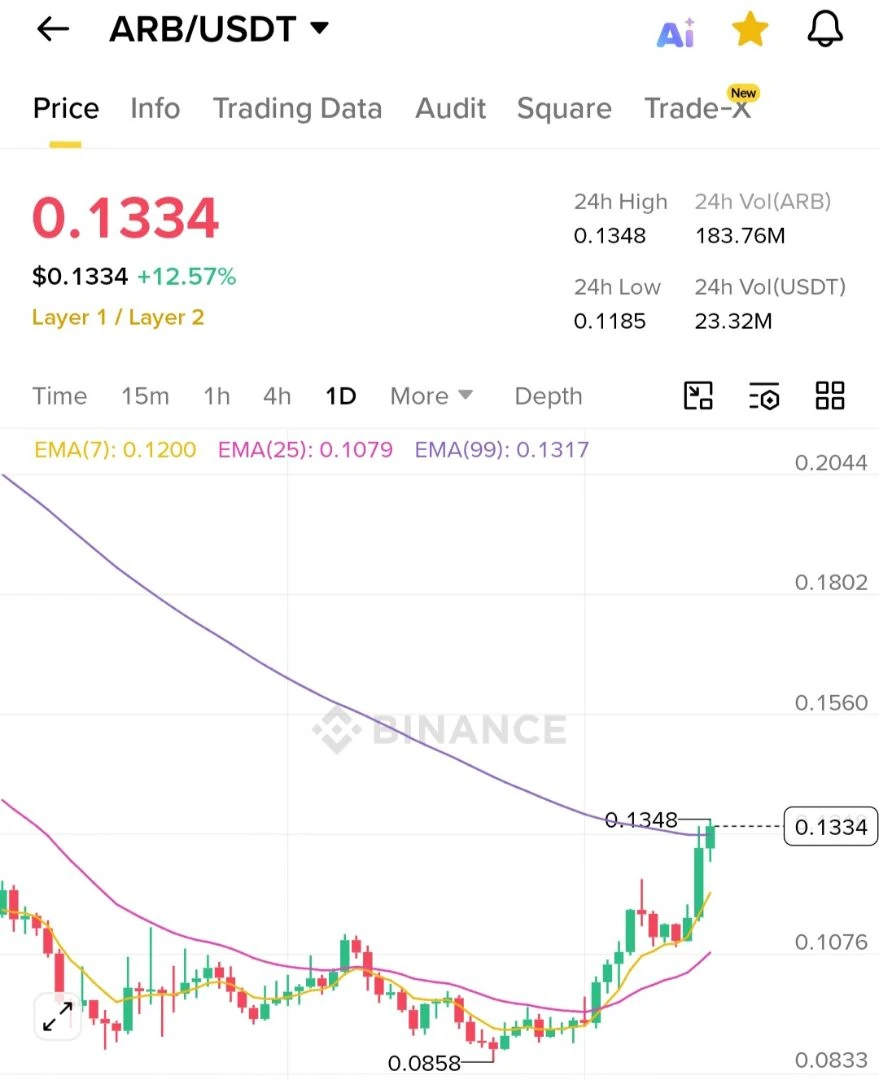This screenshot has width=879, height=1080.
Task: Open the Depth chart view
Action: 548,396
